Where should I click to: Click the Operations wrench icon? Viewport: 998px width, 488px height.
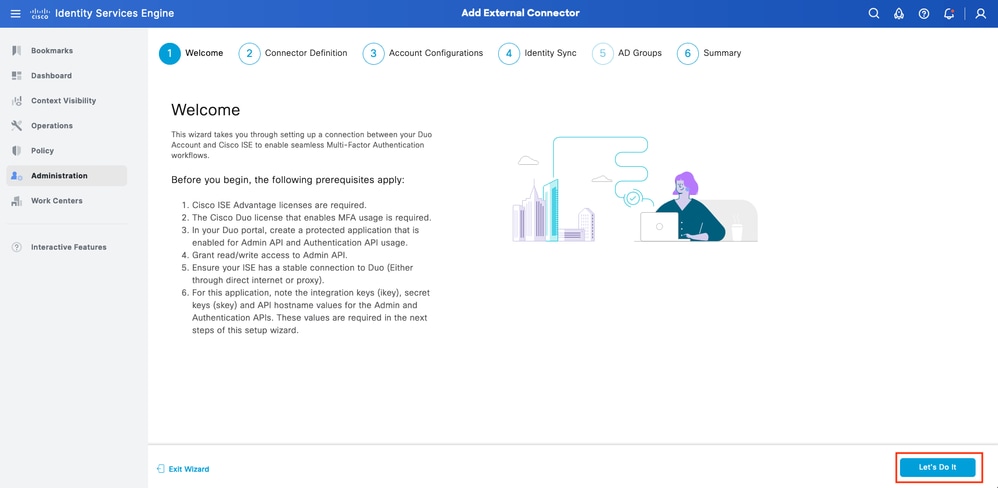pos(17,125)
